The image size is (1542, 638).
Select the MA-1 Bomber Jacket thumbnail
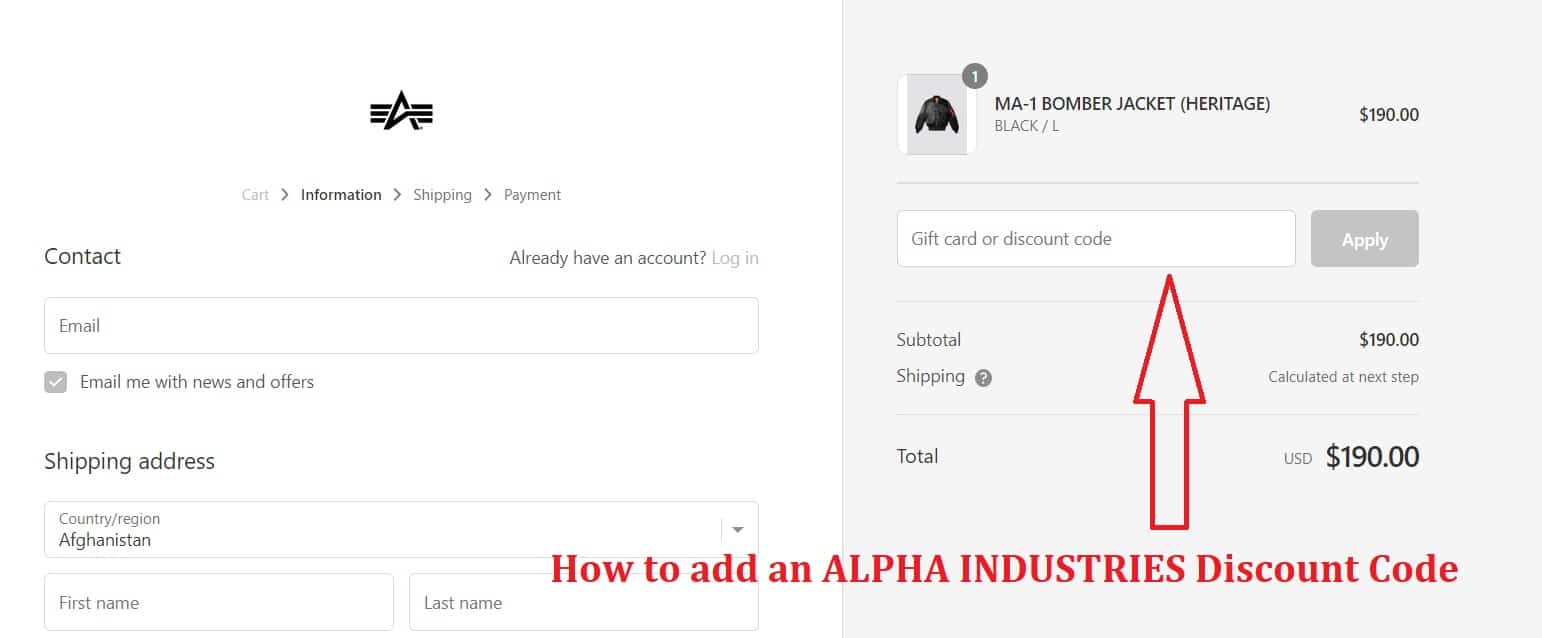(x=938, y=113)
